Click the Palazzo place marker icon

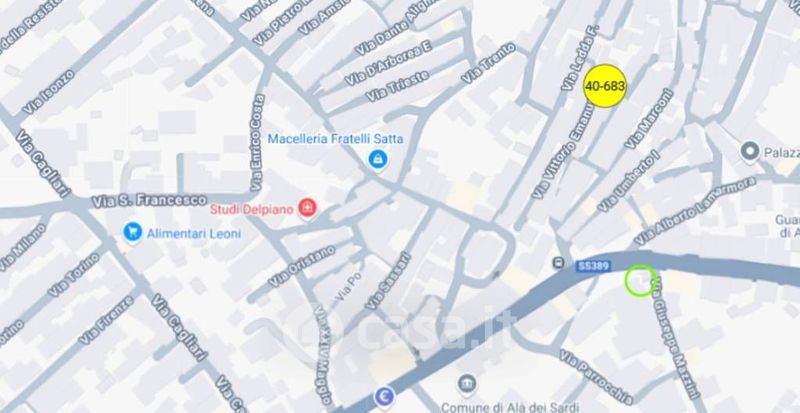pyautogui.click(x=749, y=152)
